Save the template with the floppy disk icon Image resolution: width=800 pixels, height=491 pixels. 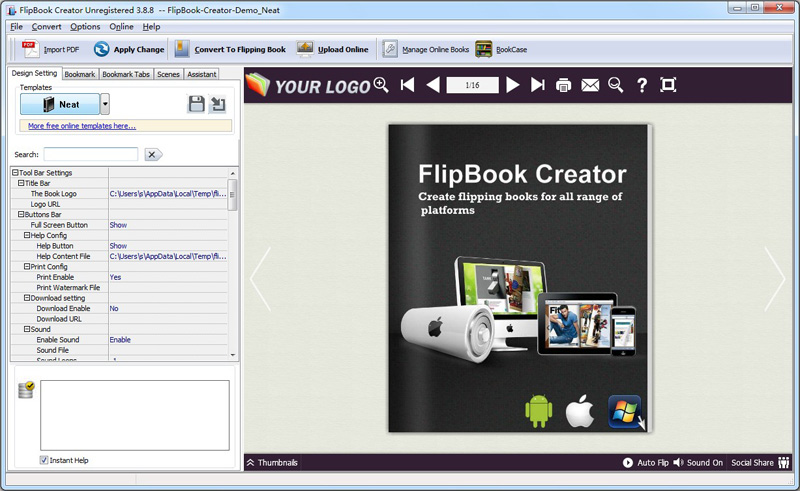click(196, 104)
